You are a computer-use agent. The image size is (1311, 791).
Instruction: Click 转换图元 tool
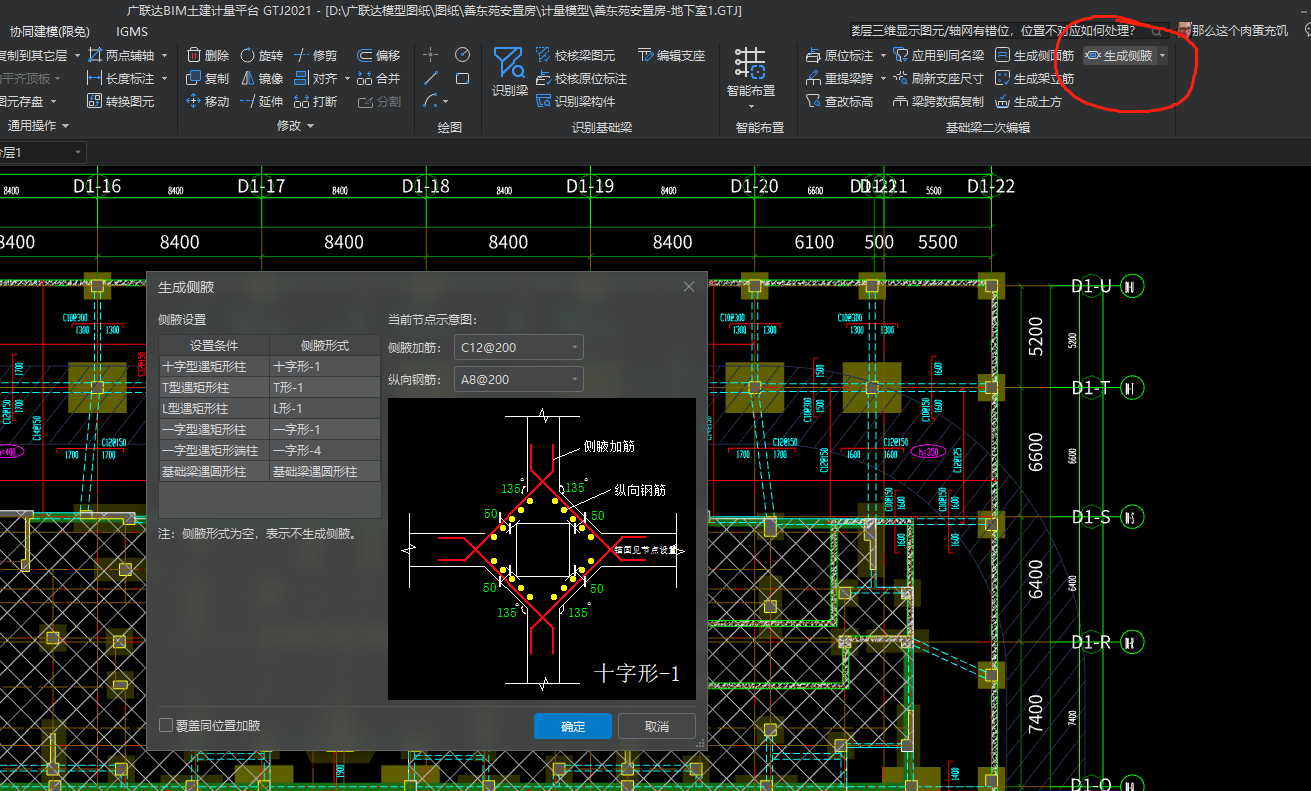pyautogui.click(x=121, y=101)
